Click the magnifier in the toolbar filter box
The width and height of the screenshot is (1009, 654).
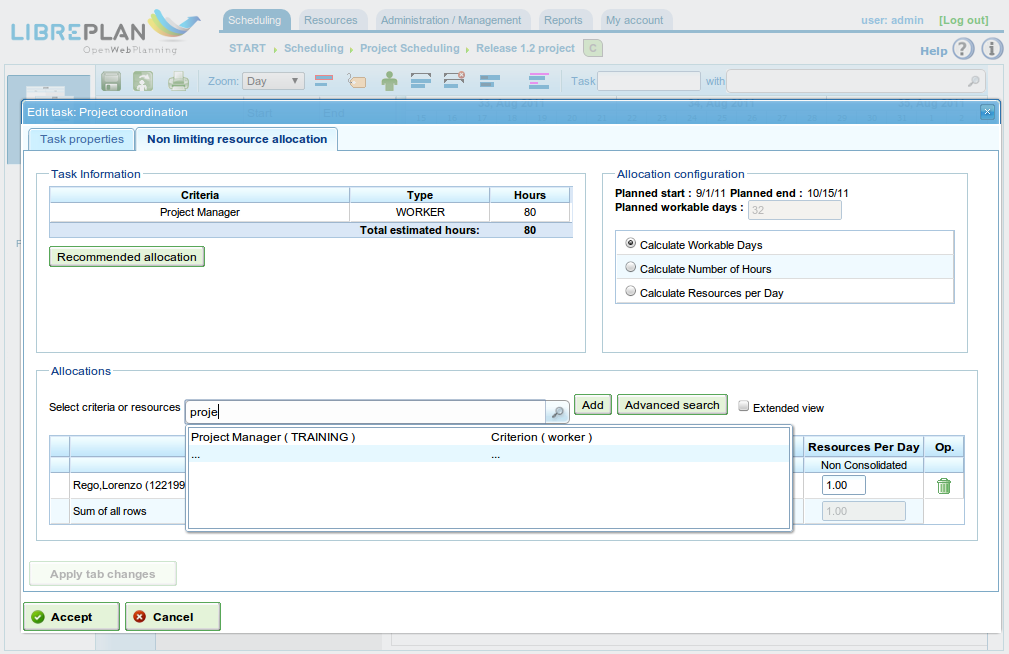[974, 81]
